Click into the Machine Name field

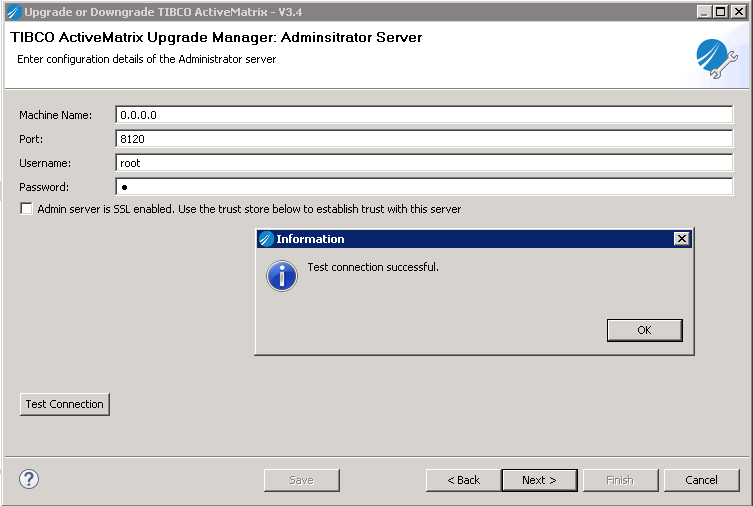[425, 115]
